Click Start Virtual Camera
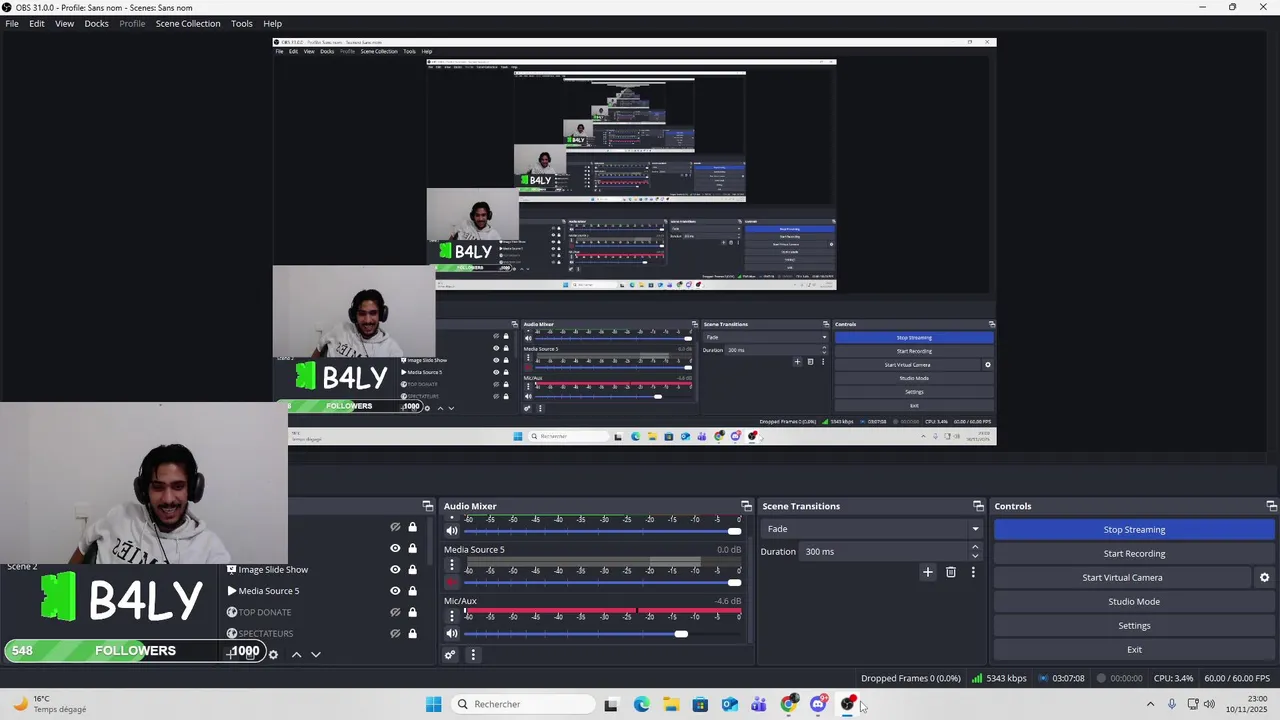Viewport: 1280px width, 720px height. 1122,578
